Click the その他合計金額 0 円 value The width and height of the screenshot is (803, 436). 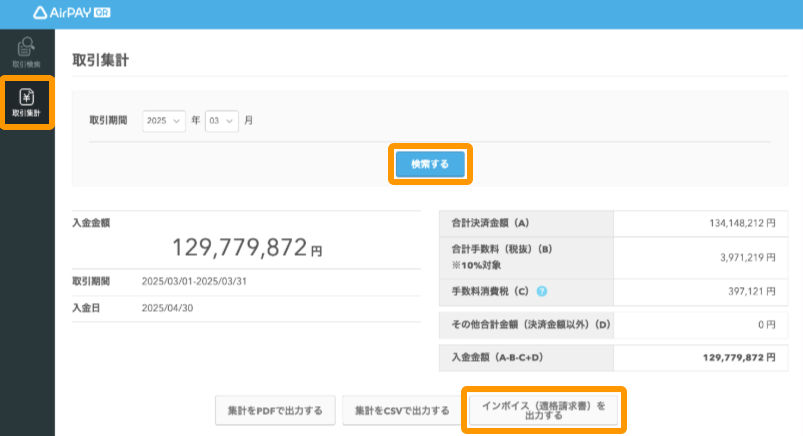[767, 325]
